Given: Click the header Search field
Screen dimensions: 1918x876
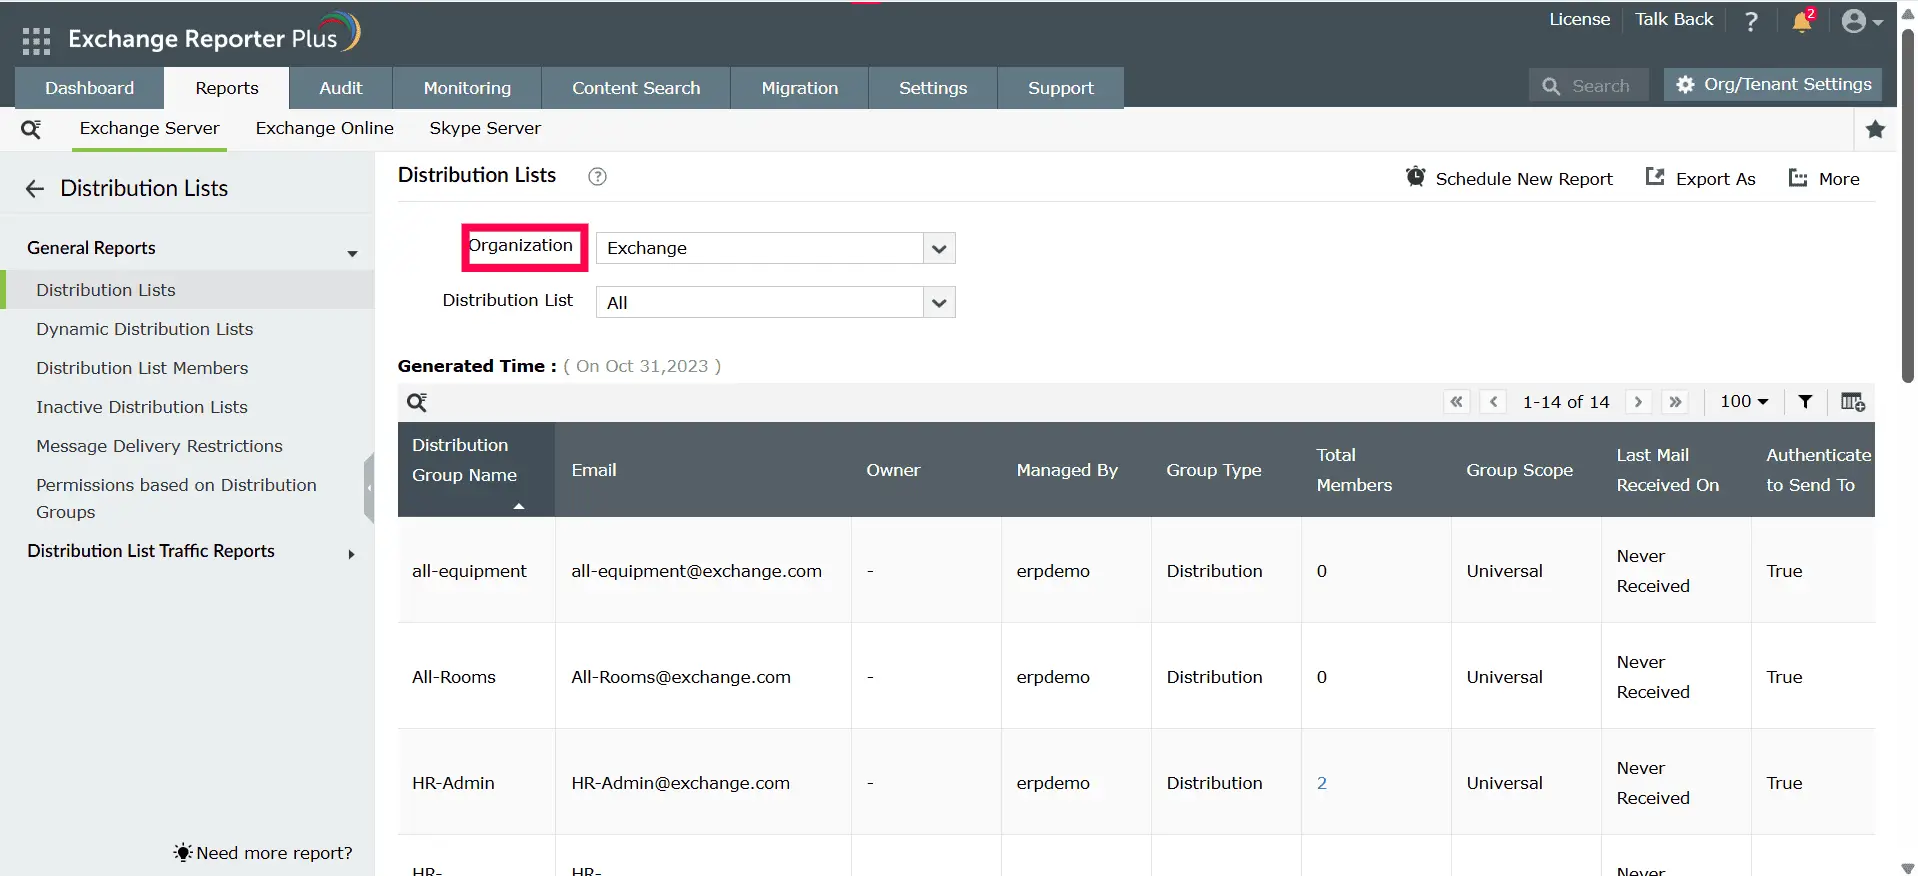Looking at the screenshot, I should pos(1590,86).
